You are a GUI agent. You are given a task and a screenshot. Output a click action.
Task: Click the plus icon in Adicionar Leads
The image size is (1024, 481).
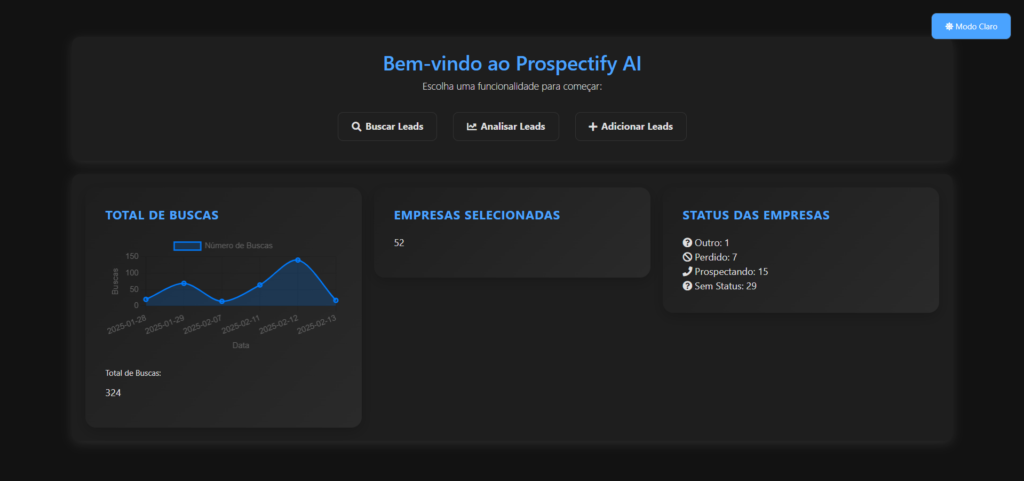point(593,127)
